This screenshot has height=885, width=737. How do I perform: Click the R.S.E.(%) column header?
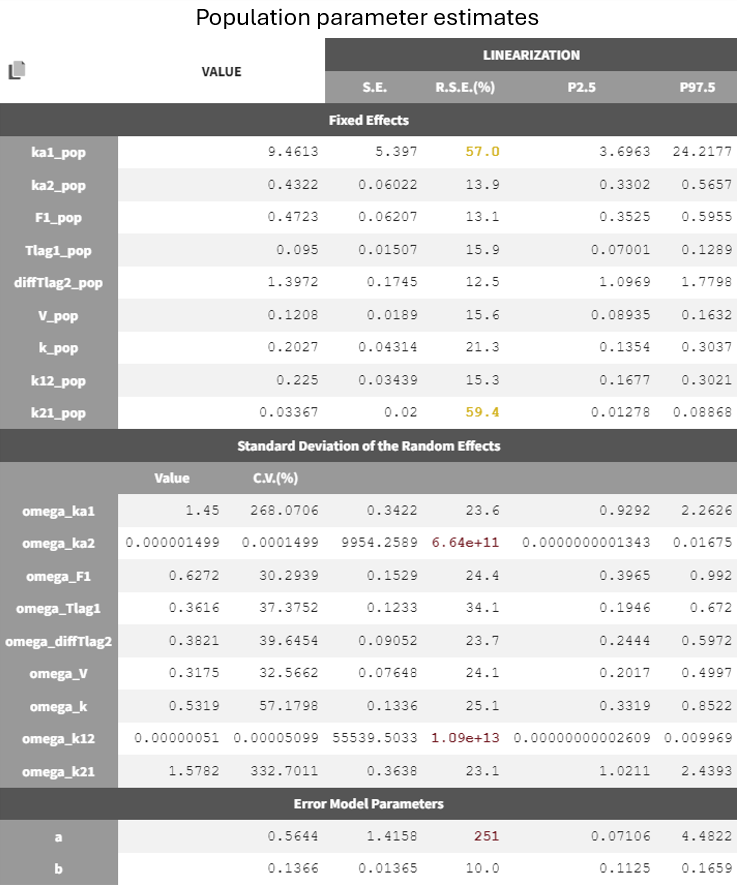click(x=463, y=87)
